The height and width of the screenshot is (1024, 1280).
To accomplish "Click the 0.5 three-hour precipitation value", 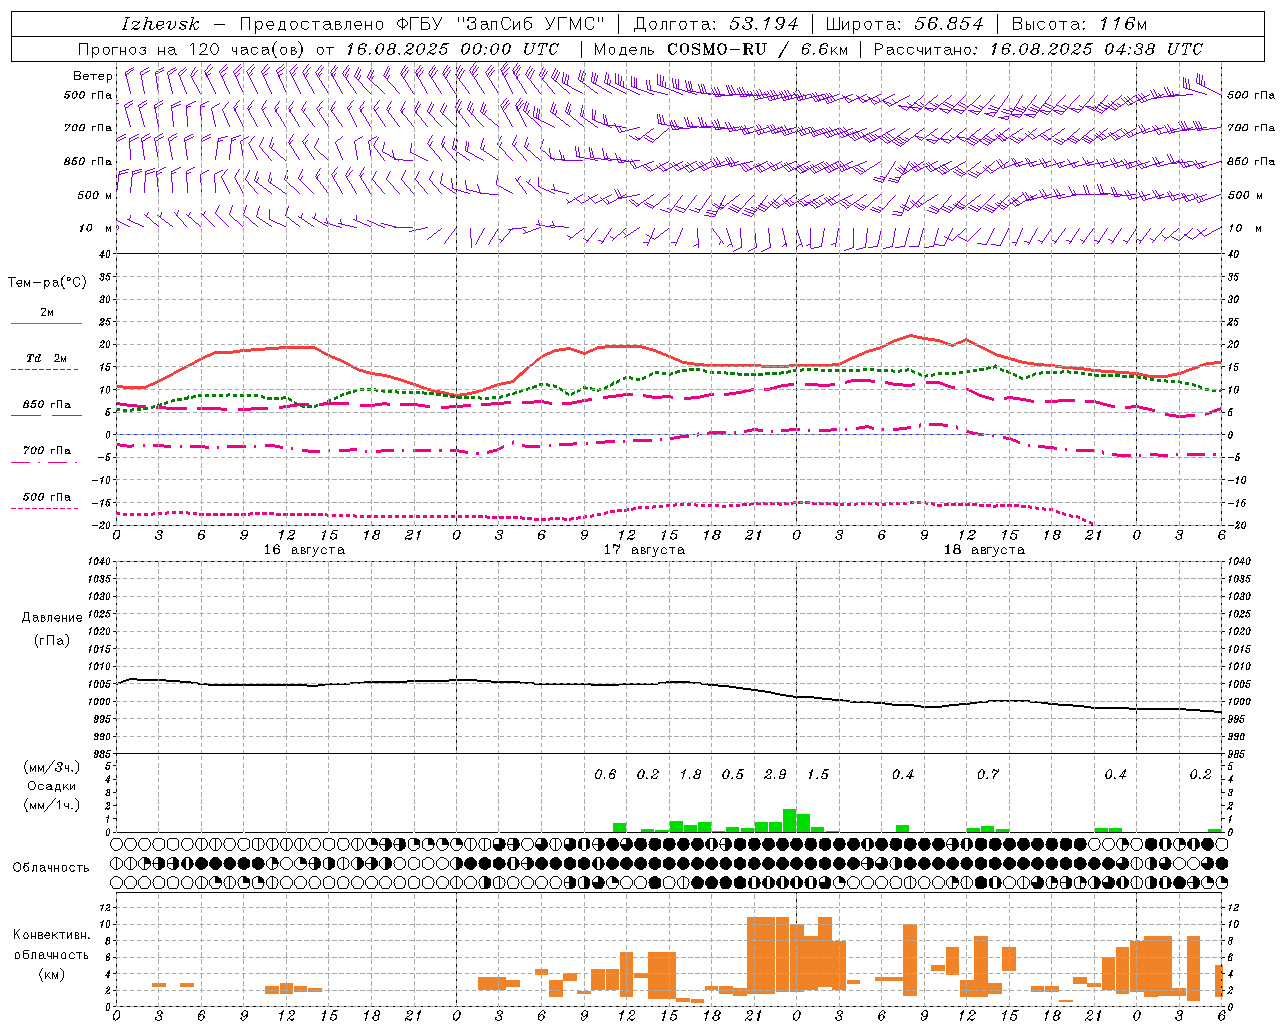I will pos(733,774).
